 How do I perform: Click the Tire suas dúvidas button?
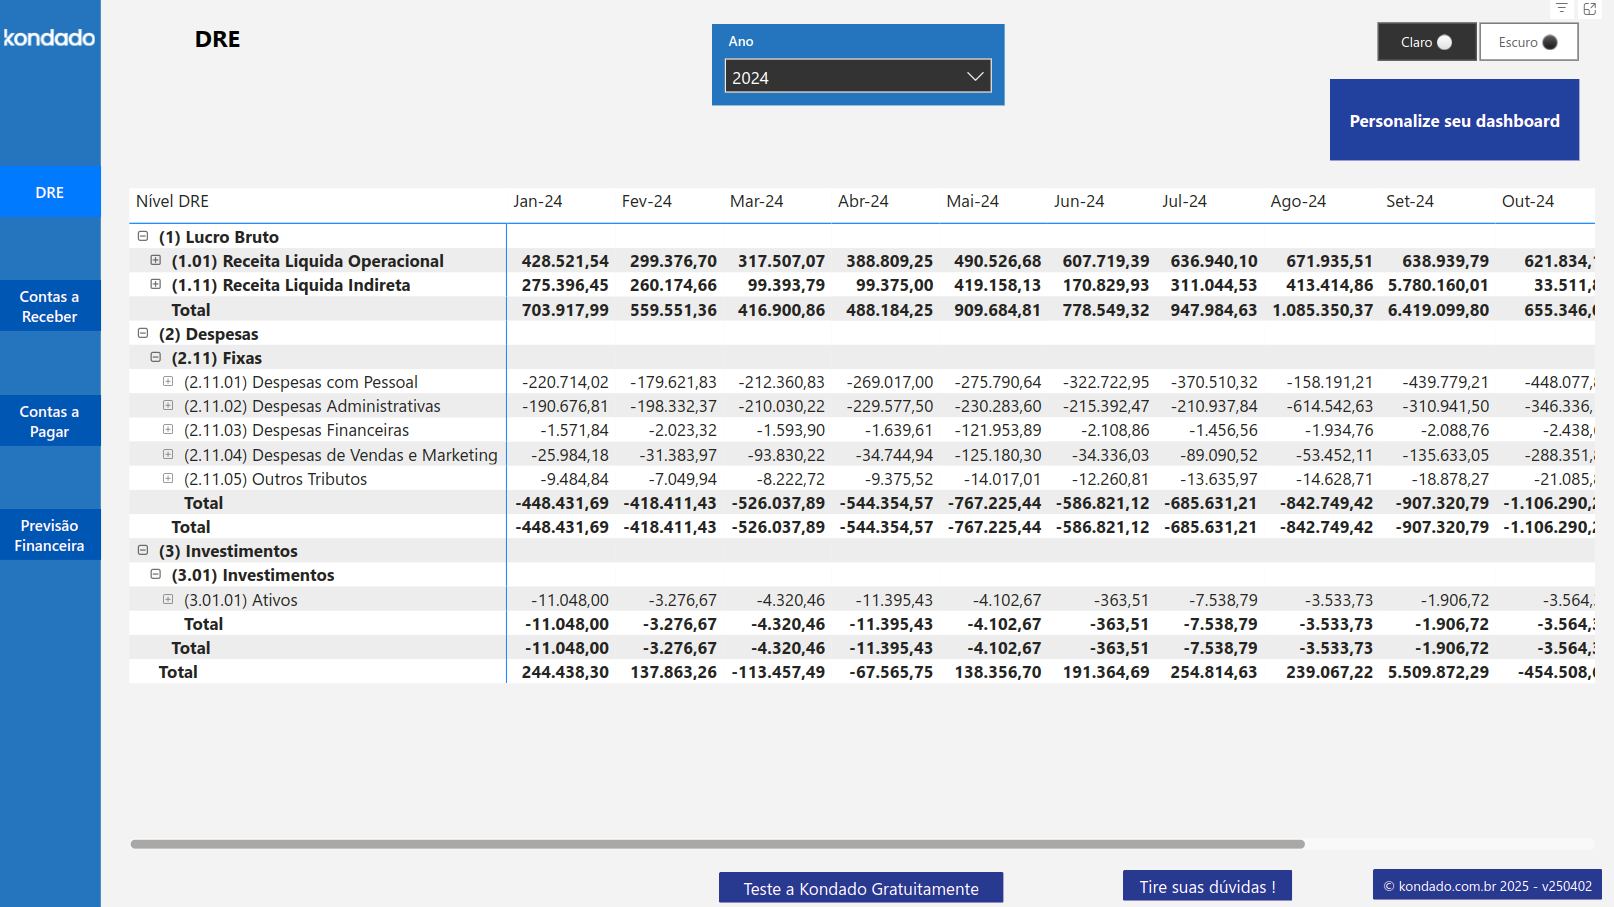[x=1206, y=886]
